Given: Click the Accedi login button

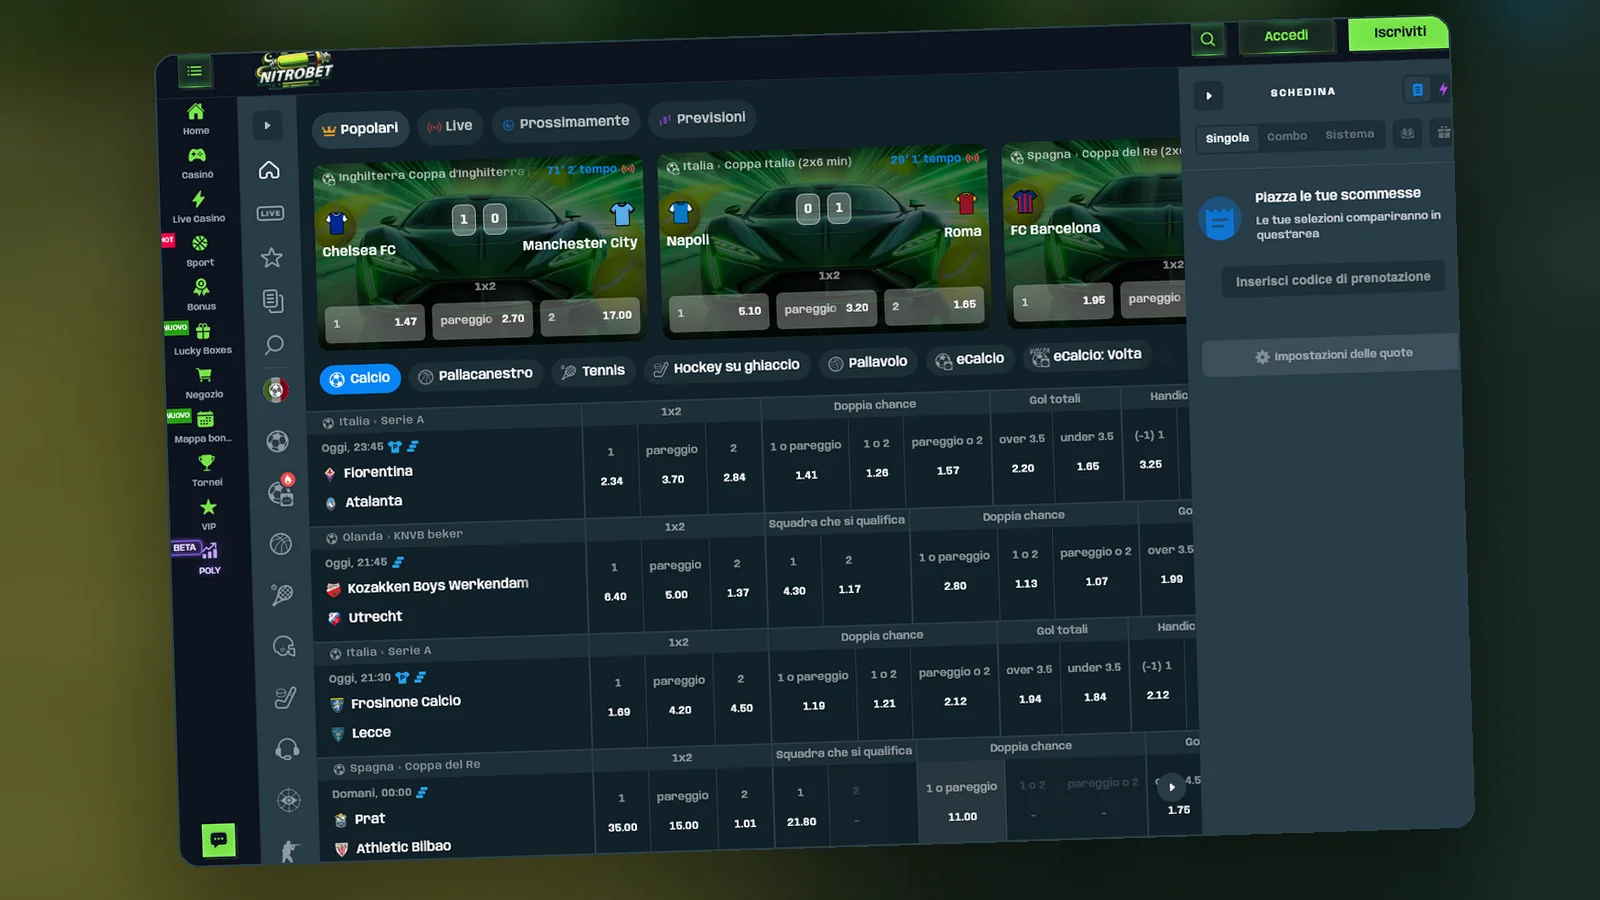Looking at the screenshot, I should pos(1286,36).
